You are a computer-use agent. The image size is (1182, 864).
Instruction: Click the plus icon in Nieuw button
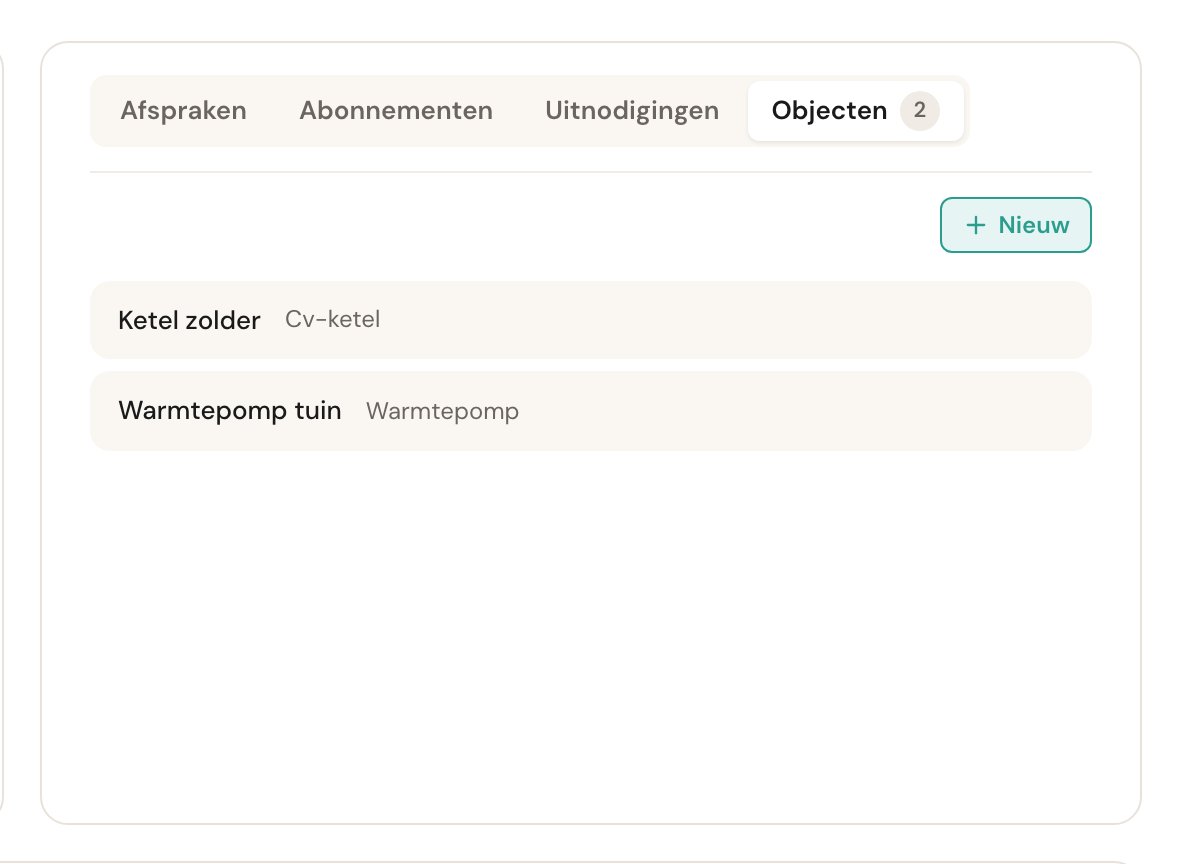(x=975, y=225)
